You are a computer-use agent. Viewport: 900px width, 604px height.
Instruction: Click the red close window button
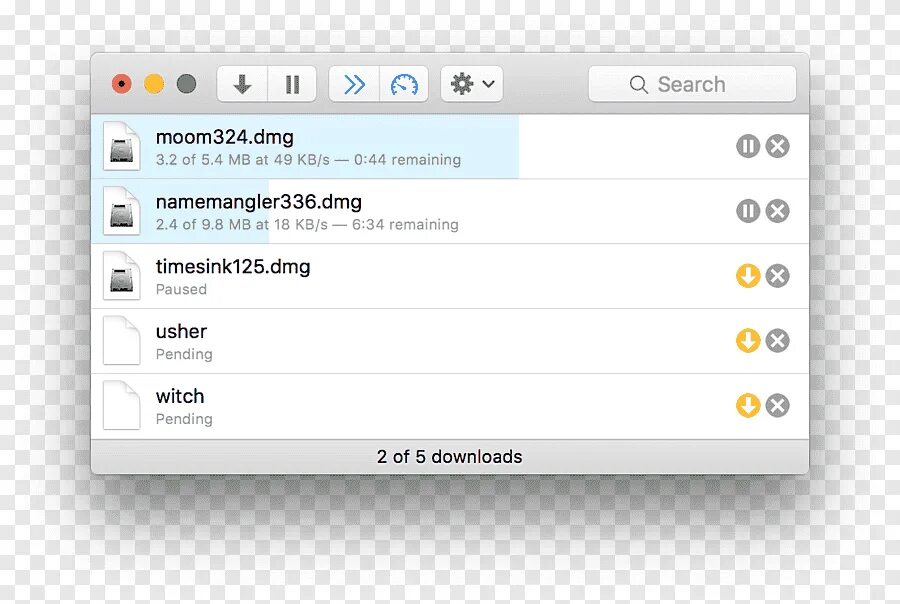tap(122, 84)
